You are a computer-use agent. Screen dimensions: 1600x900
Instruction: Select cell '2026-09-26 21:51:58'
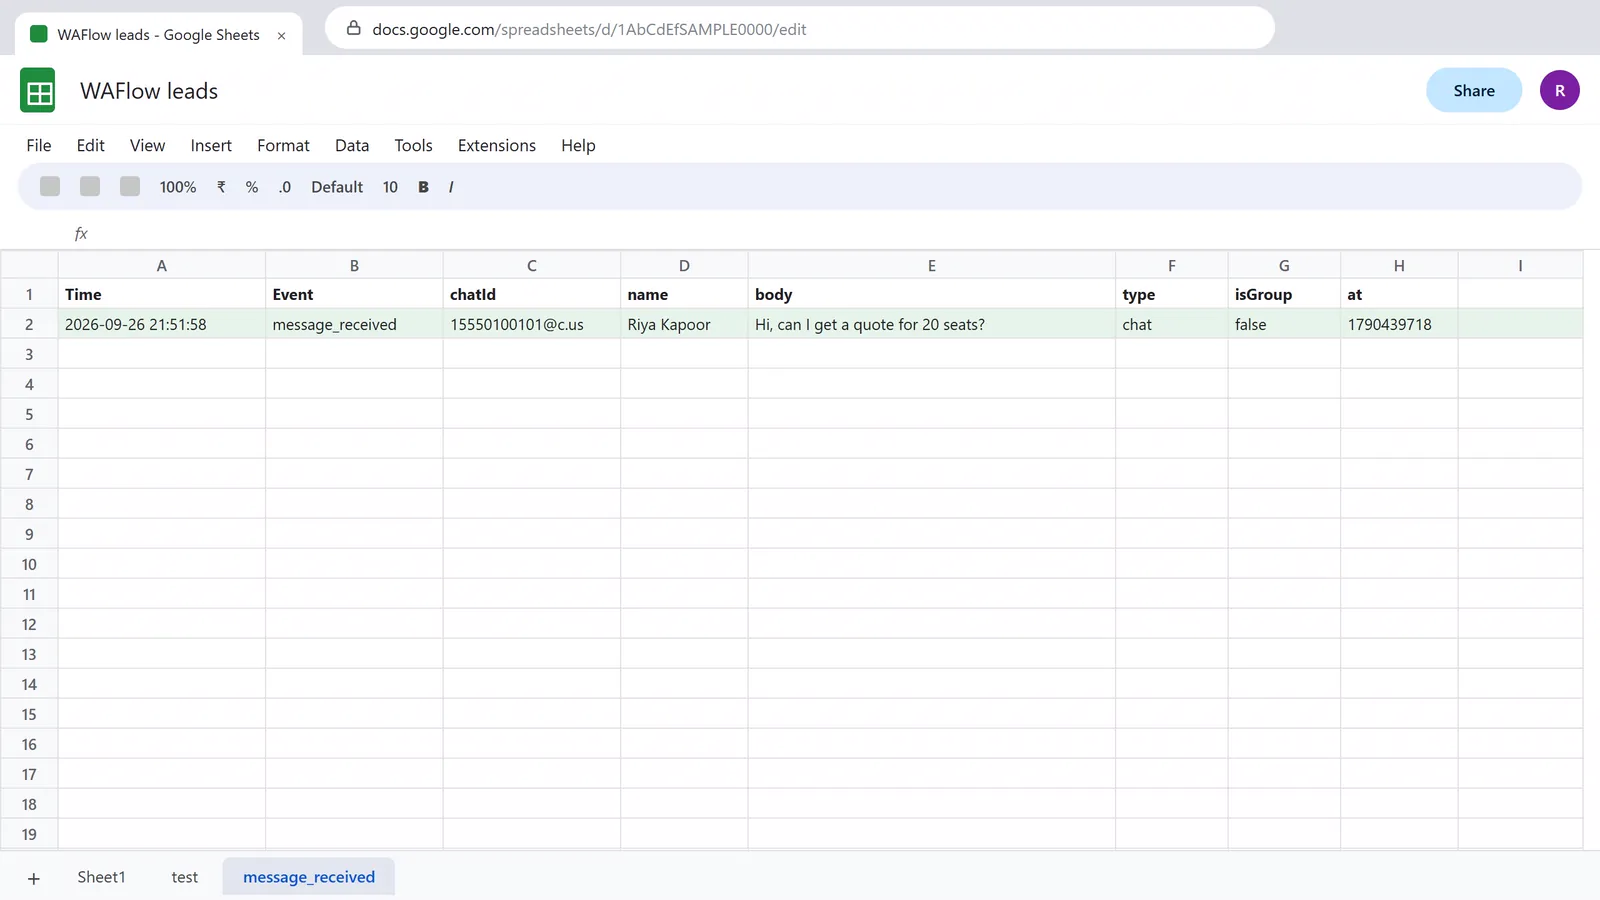tap(162, 324)
